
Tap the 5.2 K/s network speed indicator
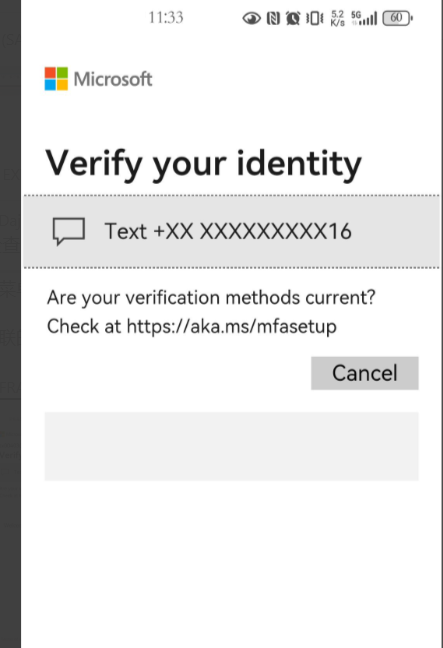(x=338, y=18)
